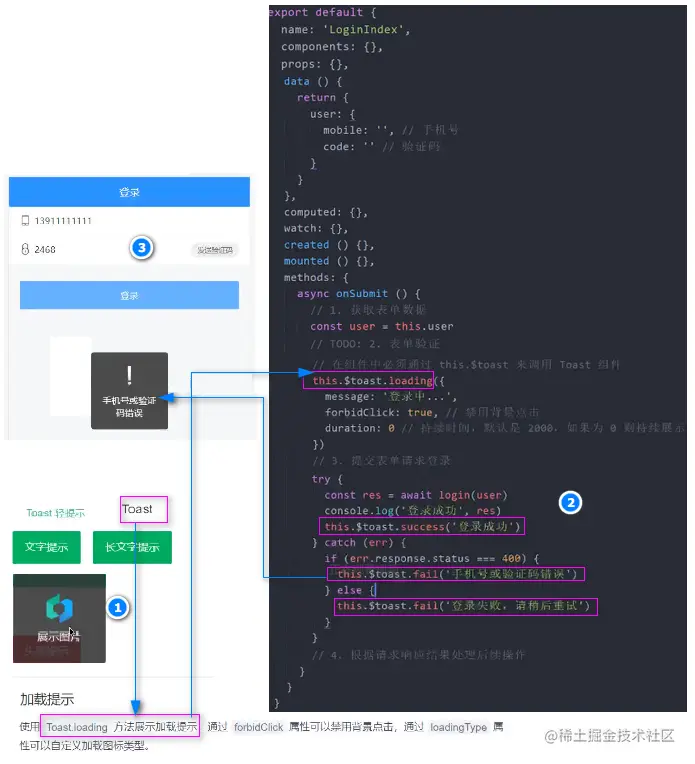Click the 'watch: {},' code line
695x764 pixels.
pyautogui.click(x=315, y=228)
